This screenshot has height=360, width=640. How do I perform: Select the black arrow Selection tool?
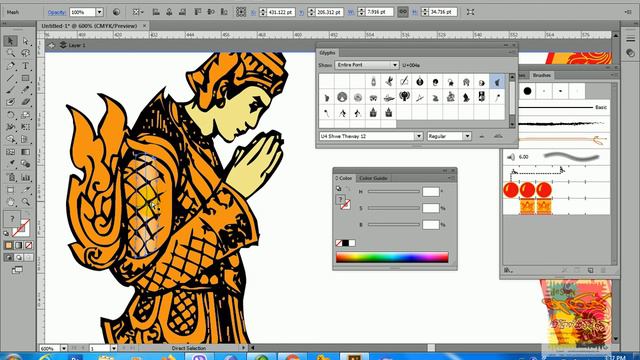point(11,41)
